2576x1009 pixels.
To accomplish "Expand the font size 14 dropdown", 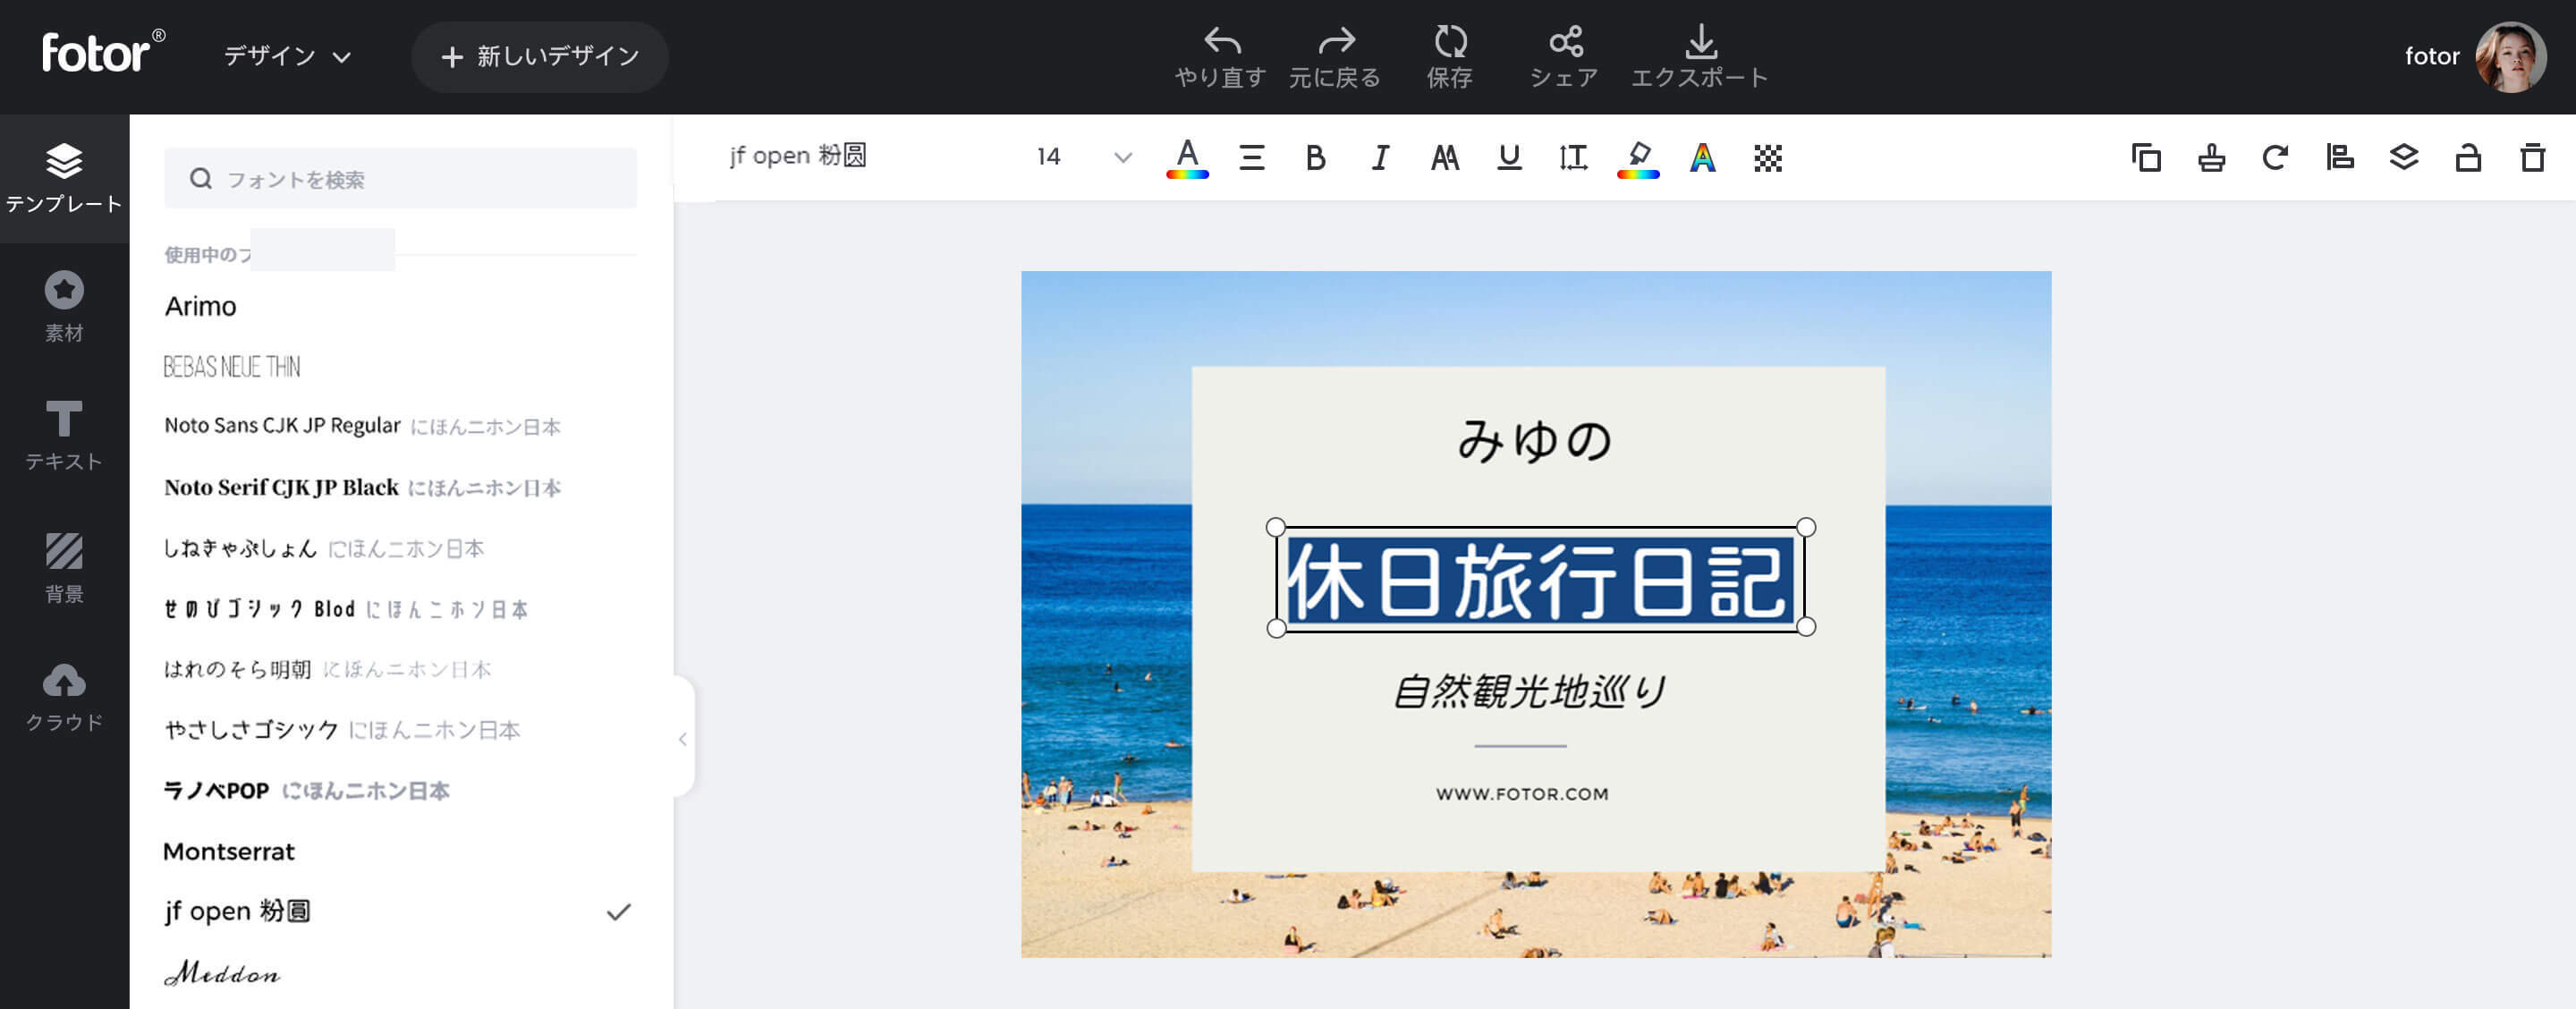I will click(x=1122, y=158).
